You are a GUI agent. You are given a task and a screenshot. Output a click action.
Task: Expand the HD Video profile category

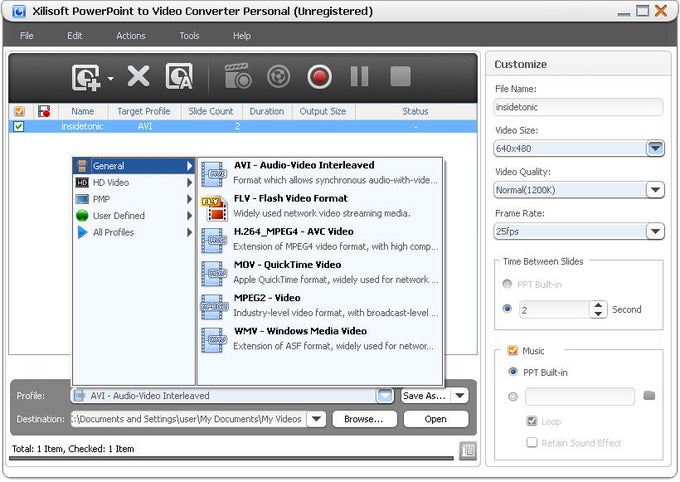coord(134,183)
